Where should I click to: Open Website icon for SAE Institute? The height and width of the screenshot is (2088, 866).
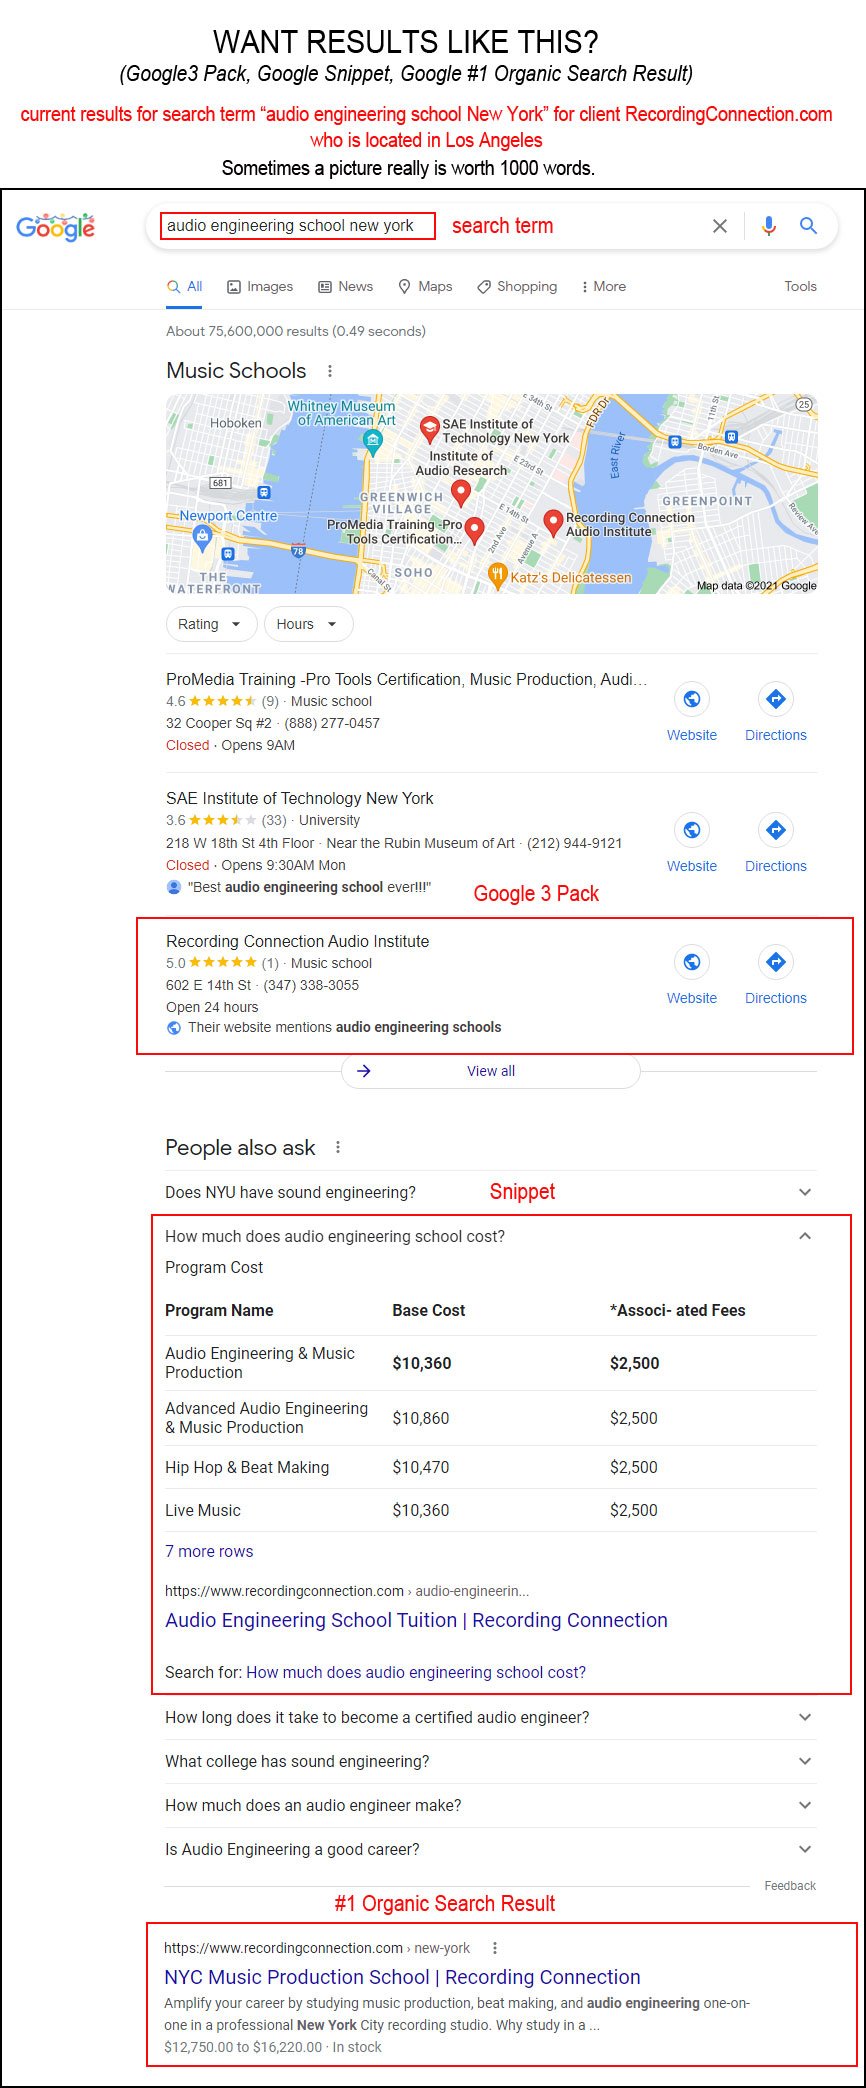(692, 830)
